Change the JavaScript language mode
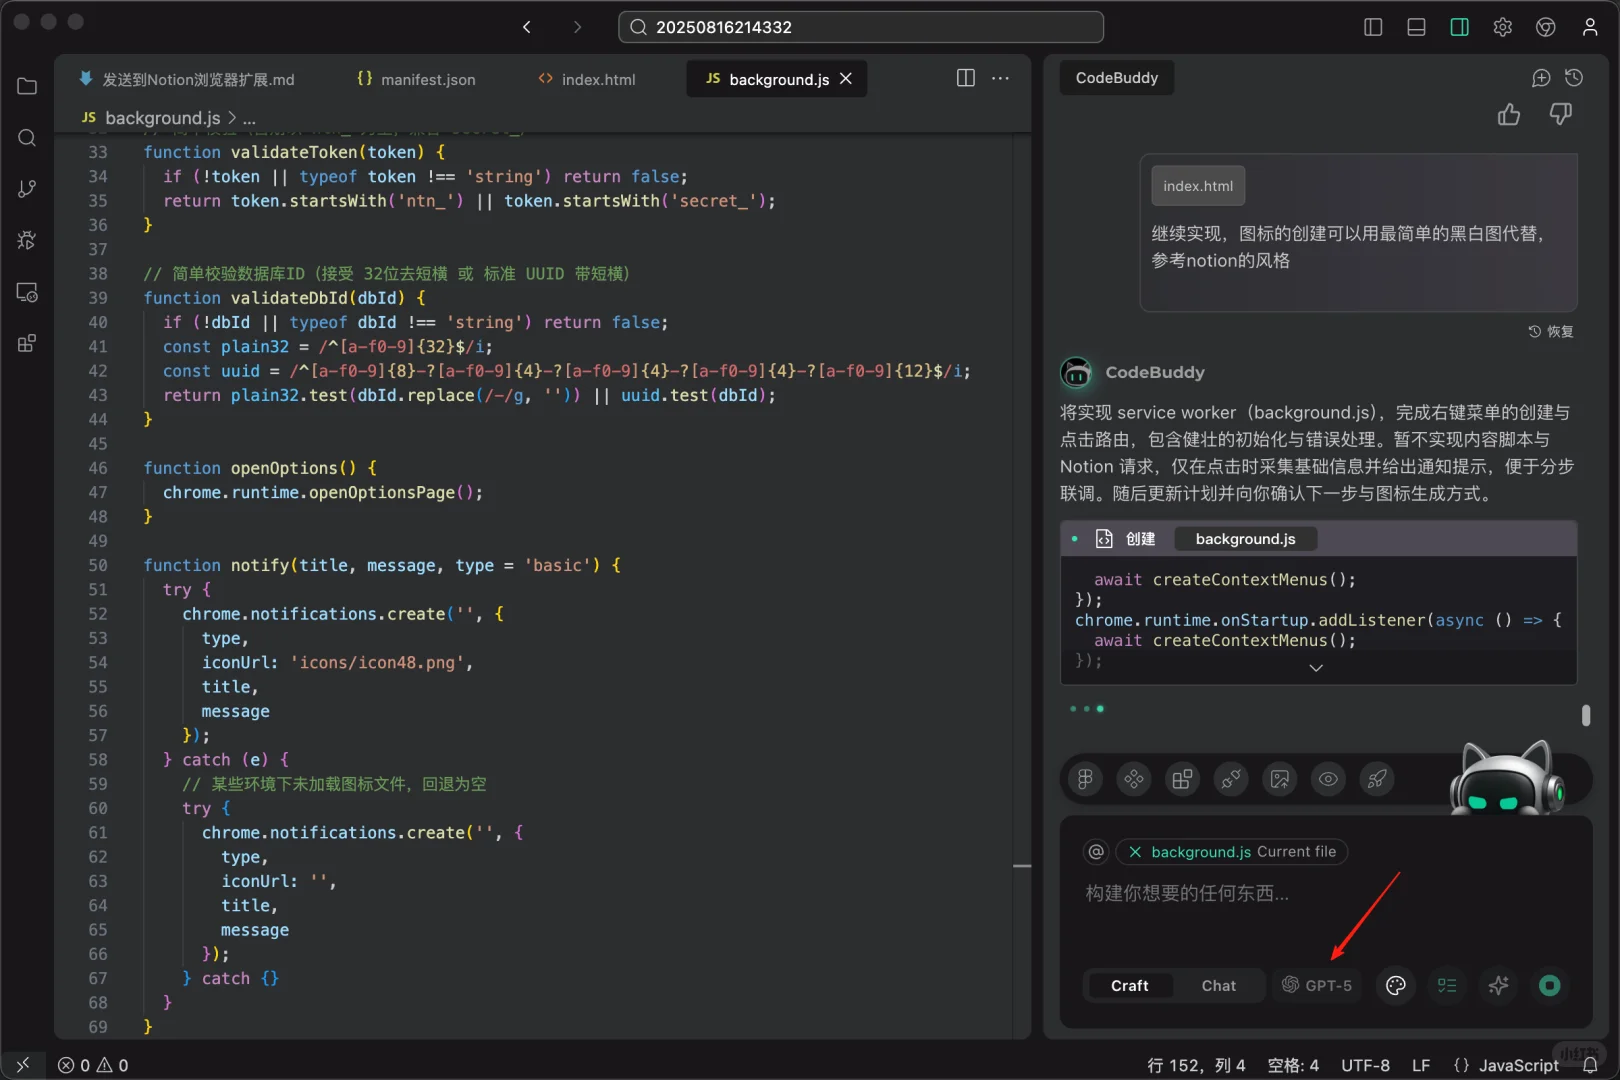1620x1080 pixels. pyautogui.click(x=1518, y=1066)
